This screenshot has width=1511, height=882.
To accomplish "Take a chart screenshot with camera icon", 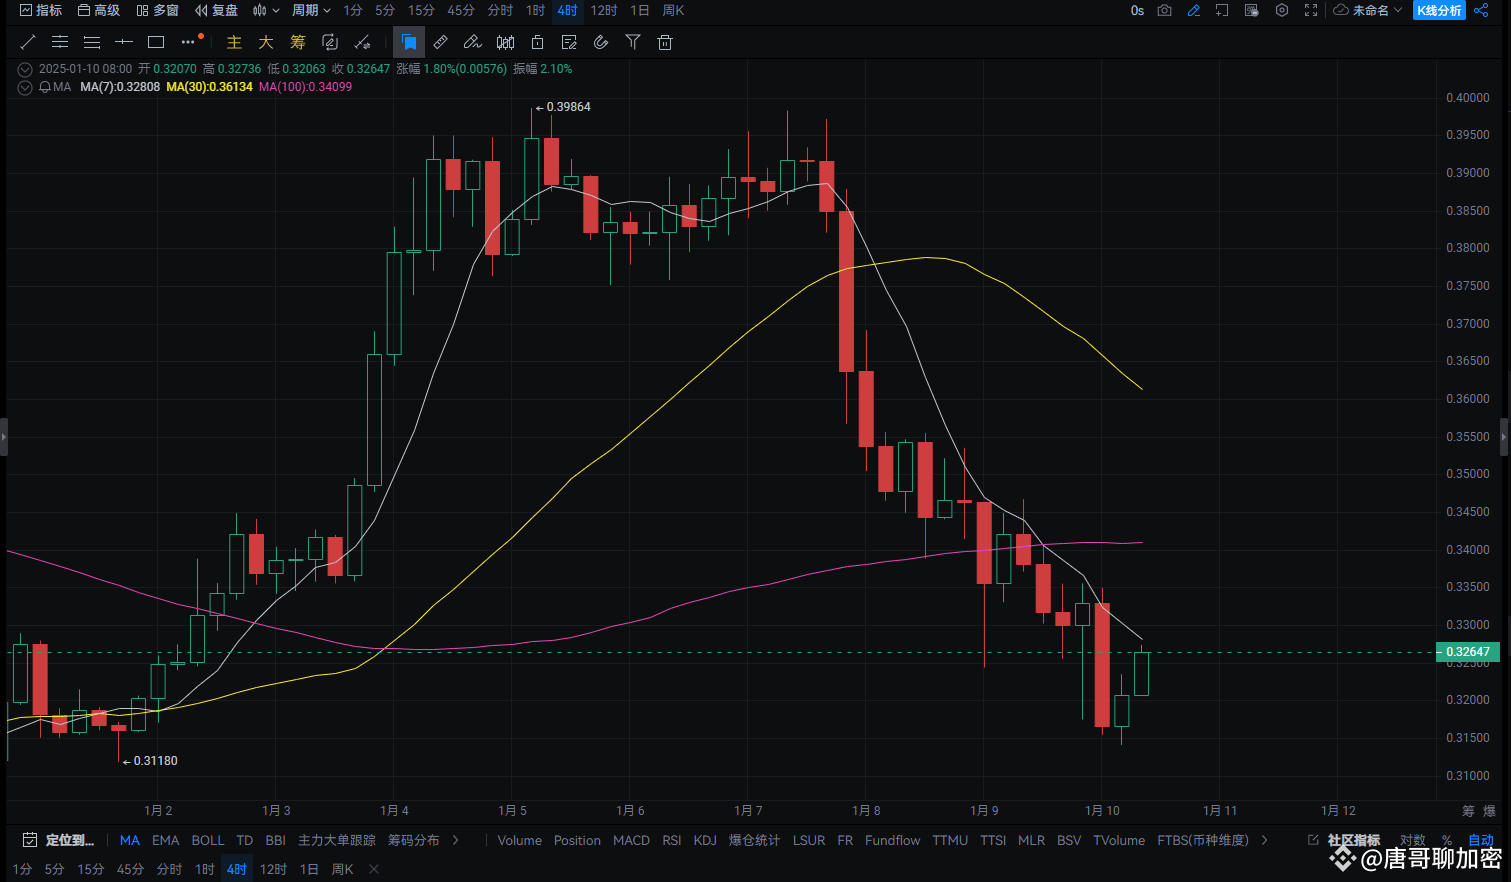I will pos(1165,10).
